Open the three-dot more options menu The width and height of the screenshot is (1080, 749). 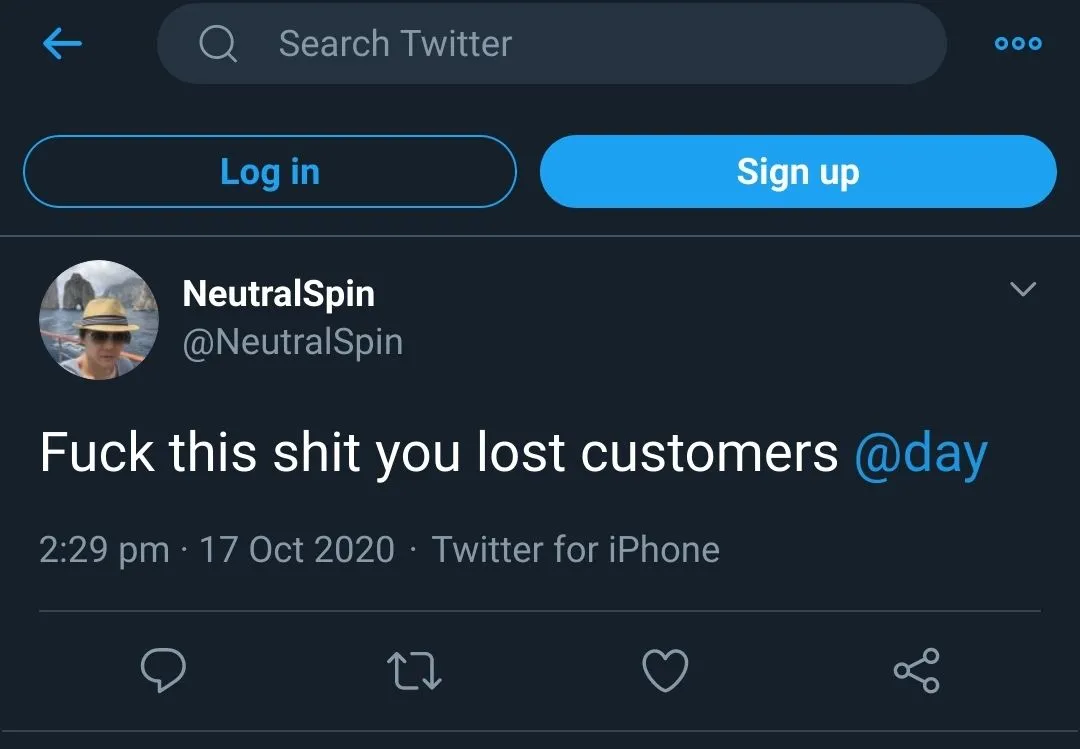coord(1018,44)
